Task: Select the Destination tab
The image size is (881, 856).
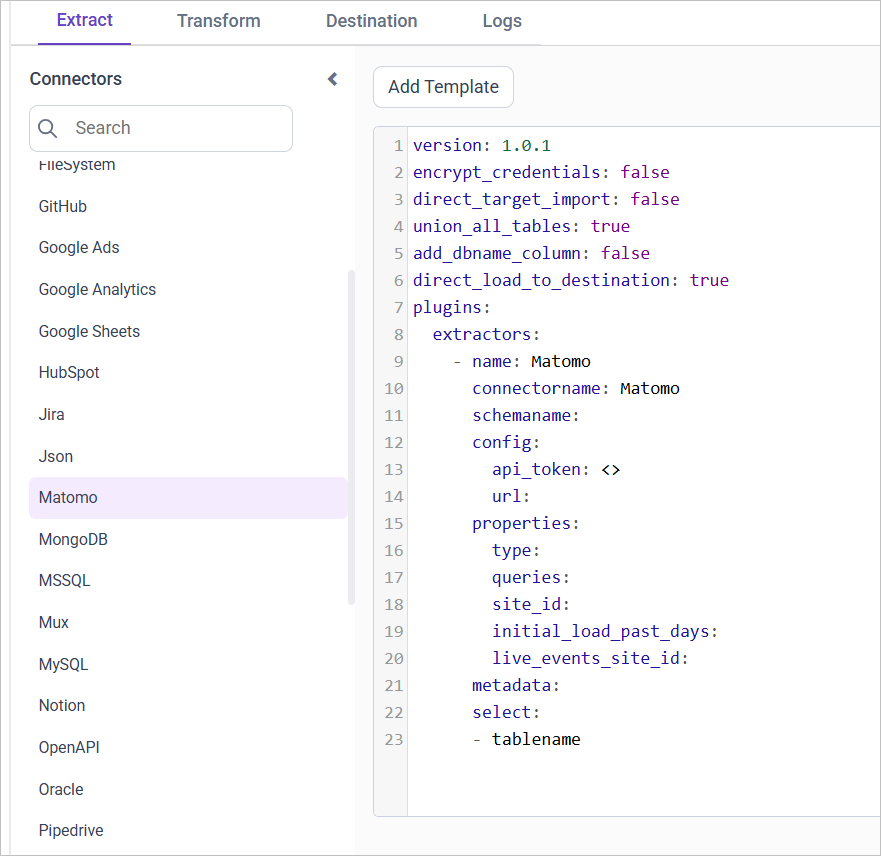Action: pyautogui.click(x=371, y=21)
